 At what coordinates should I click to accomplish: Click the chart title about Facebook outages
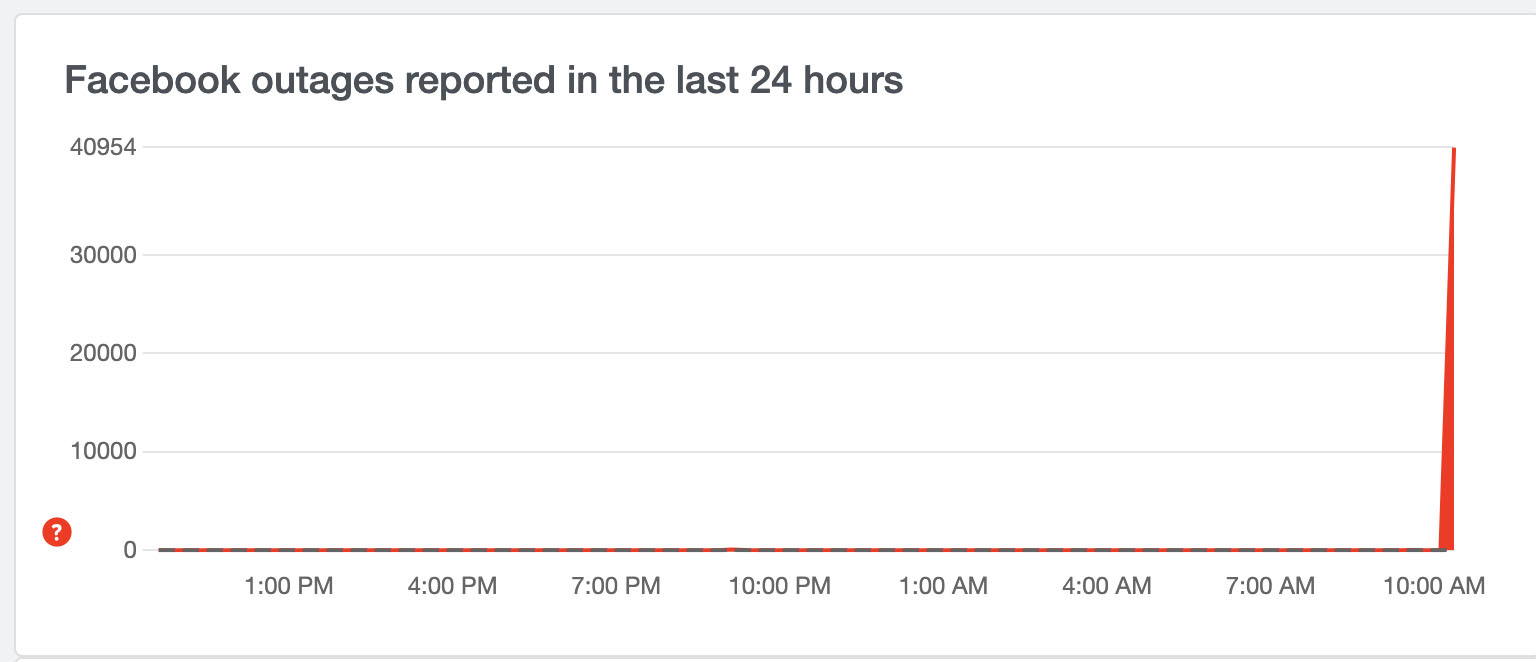[484, 80]
